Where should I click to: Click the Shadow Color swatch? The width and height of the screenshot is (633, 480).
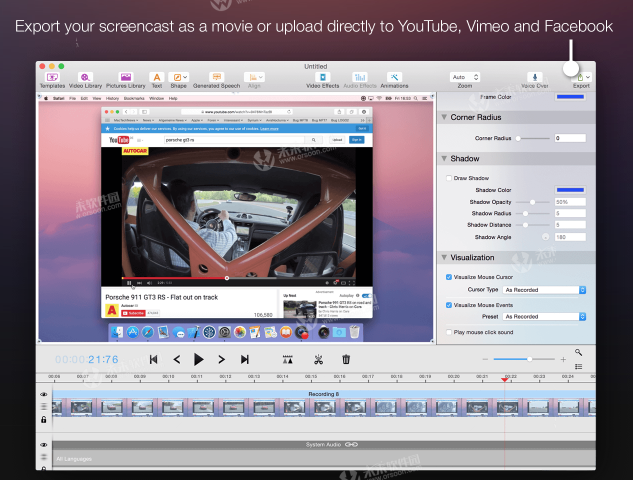570,189
